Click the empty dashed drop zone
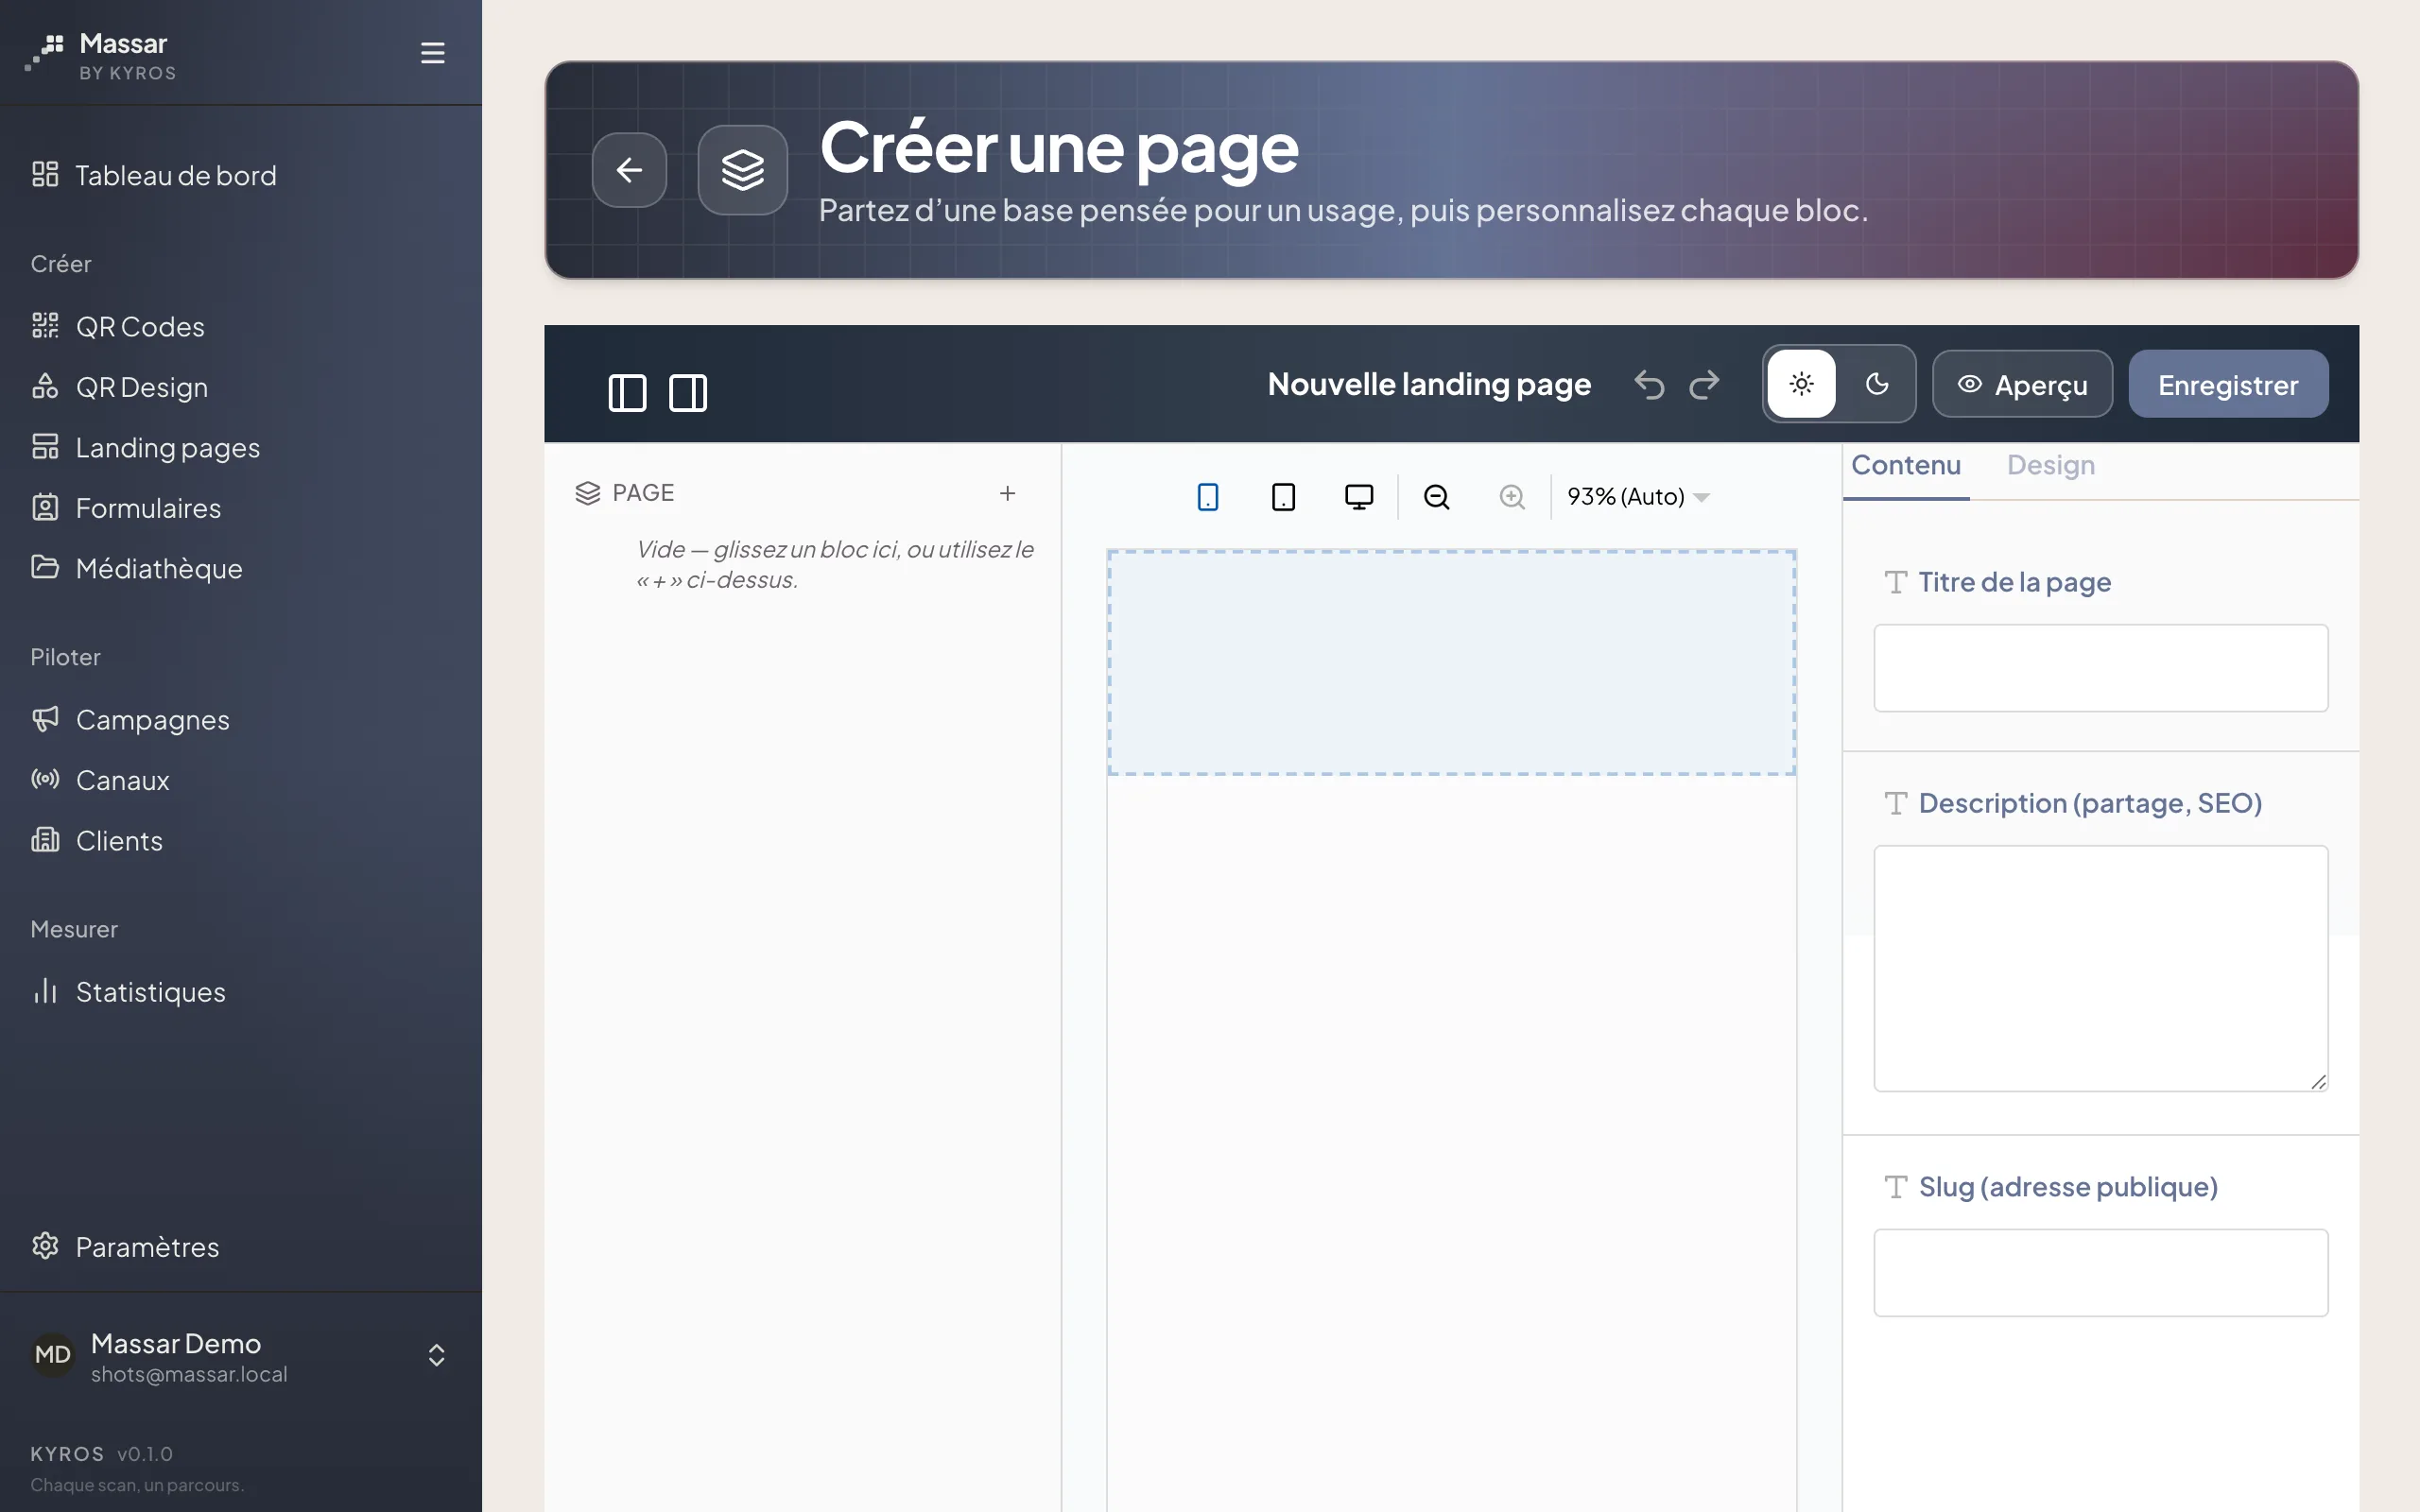 pos(1451,662)
